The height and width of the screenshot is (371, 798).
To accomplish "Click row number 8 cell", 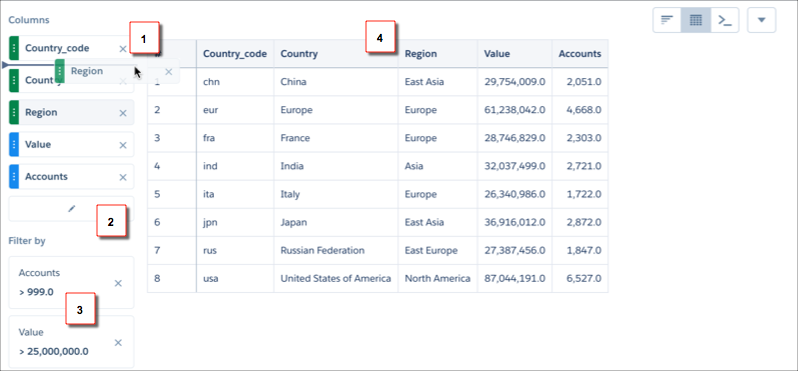I will click(x=172, y=278).
